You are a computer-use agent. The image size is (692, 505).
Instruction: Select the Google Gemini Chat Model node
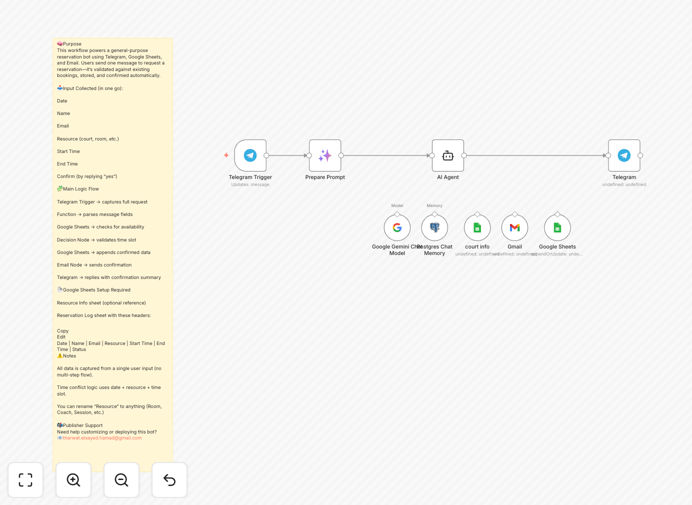tap(397, 228)
